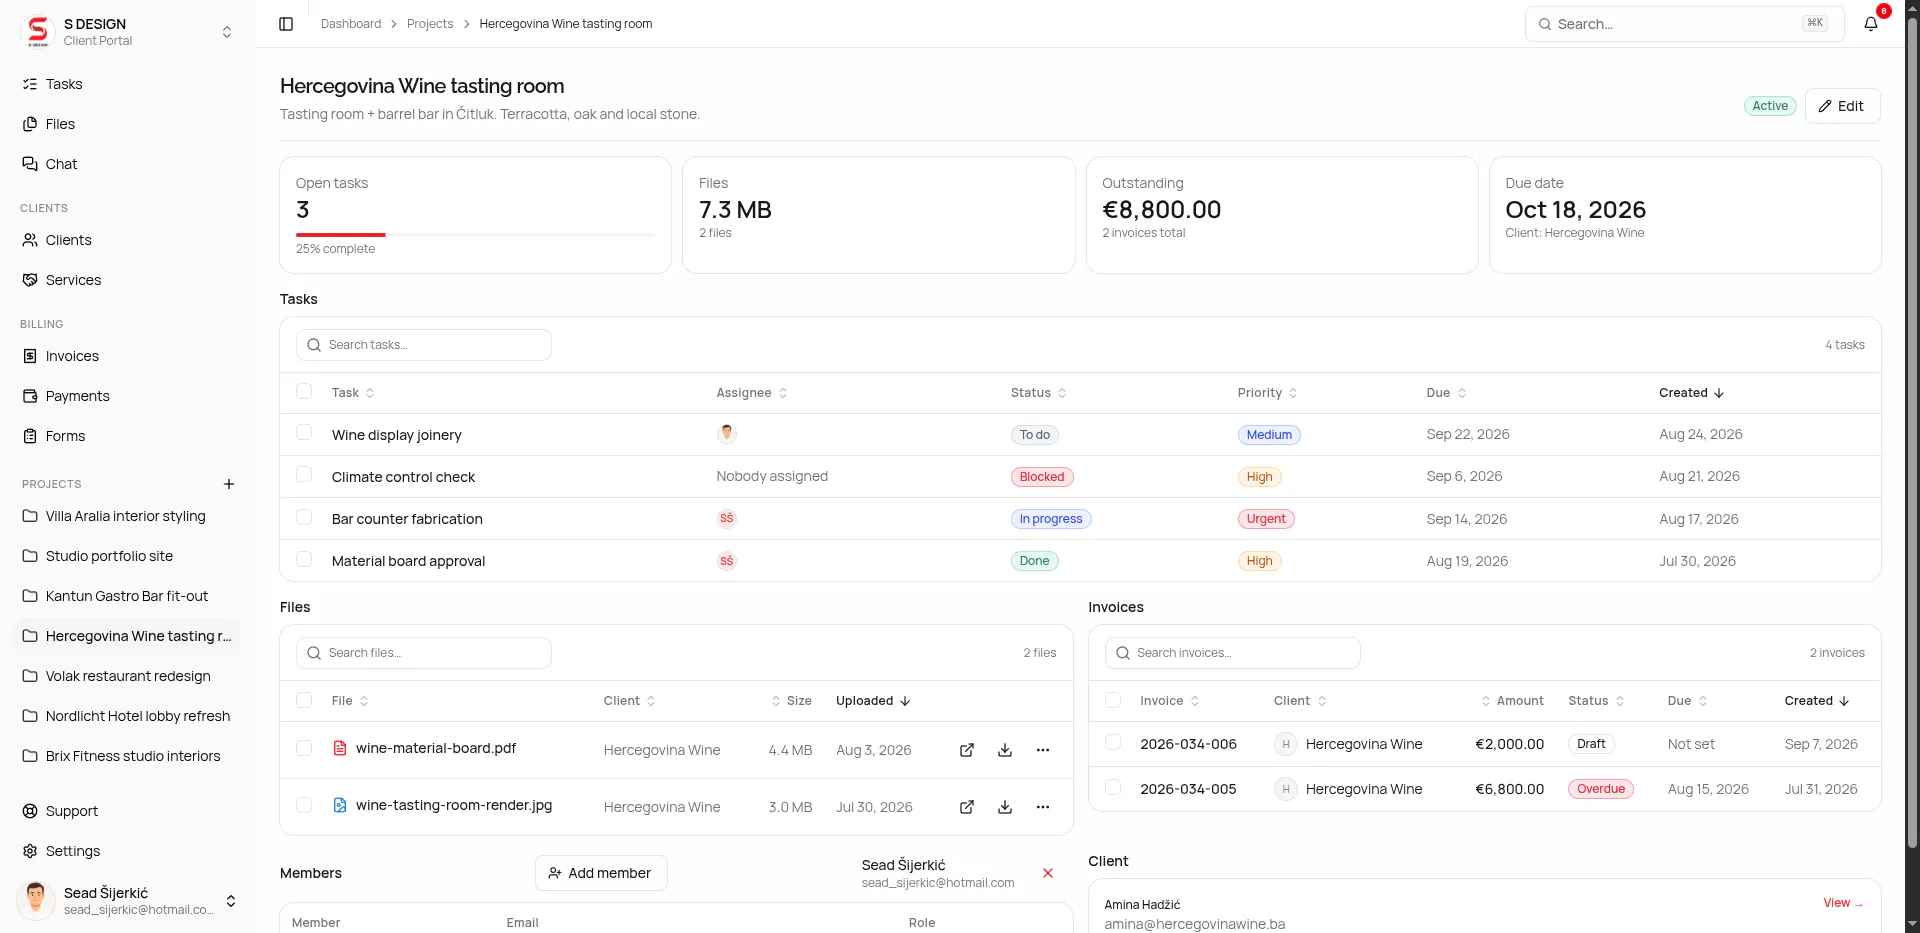Remove member Sead Šijerkić with red X
The image size is (1920, 933).
1048,873
